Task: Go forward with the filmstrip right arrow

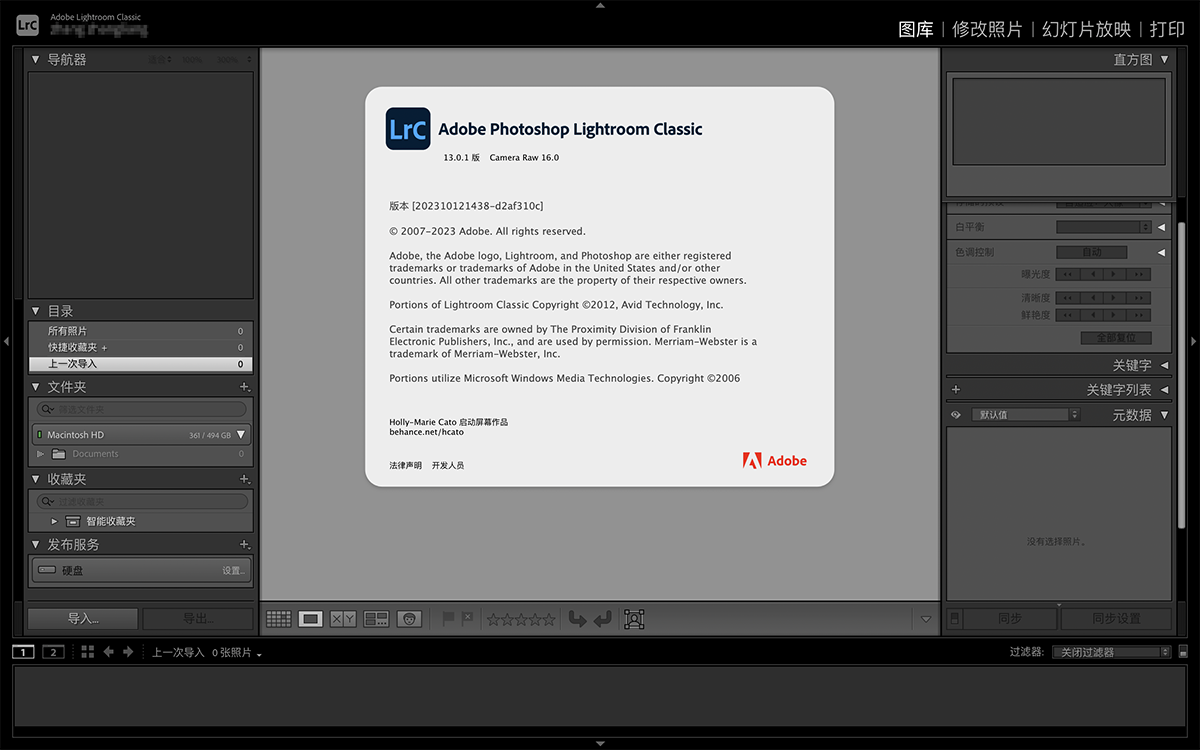Action: tap(128, 652)
